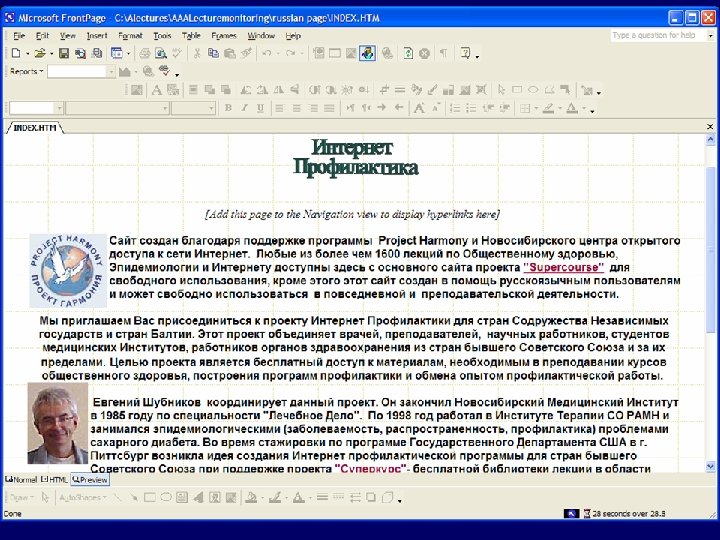Open the highlight color dropdown arrow
720x540 pixels.
click(x=560, y=108)
